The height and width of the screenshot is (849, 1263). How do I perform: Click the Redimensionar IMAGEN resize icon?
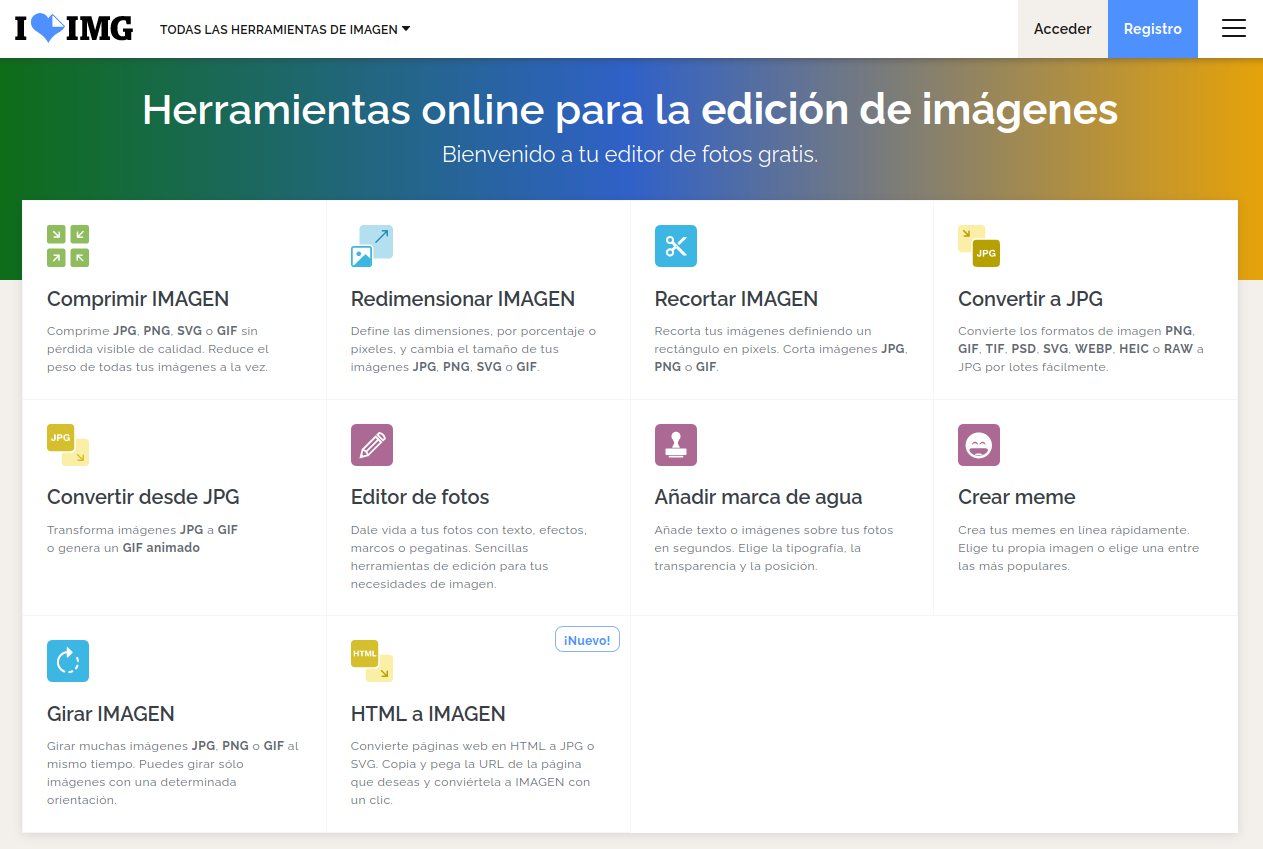(372, 246)
